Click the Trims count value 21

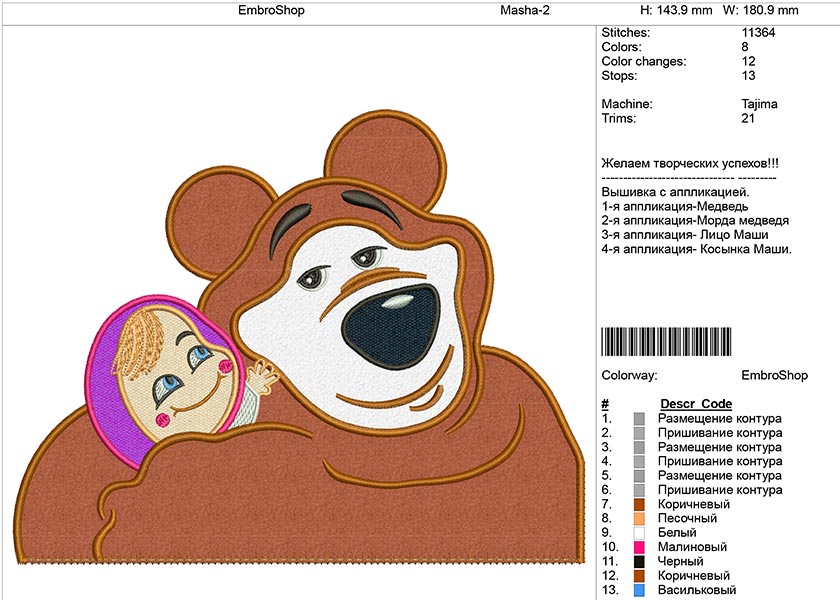(748, 118)
